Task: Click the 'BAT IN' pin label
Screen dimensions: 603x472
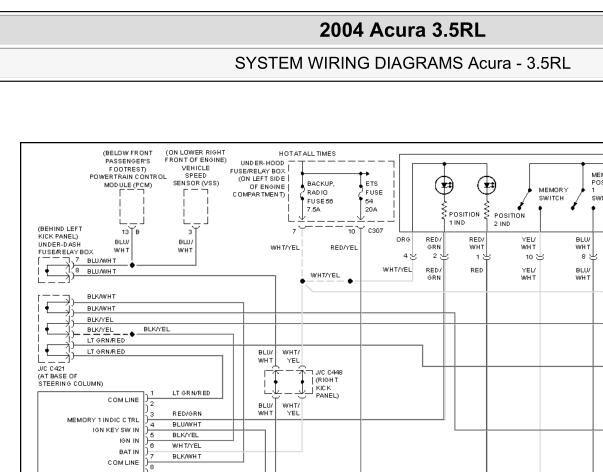Action: (129, 452)
